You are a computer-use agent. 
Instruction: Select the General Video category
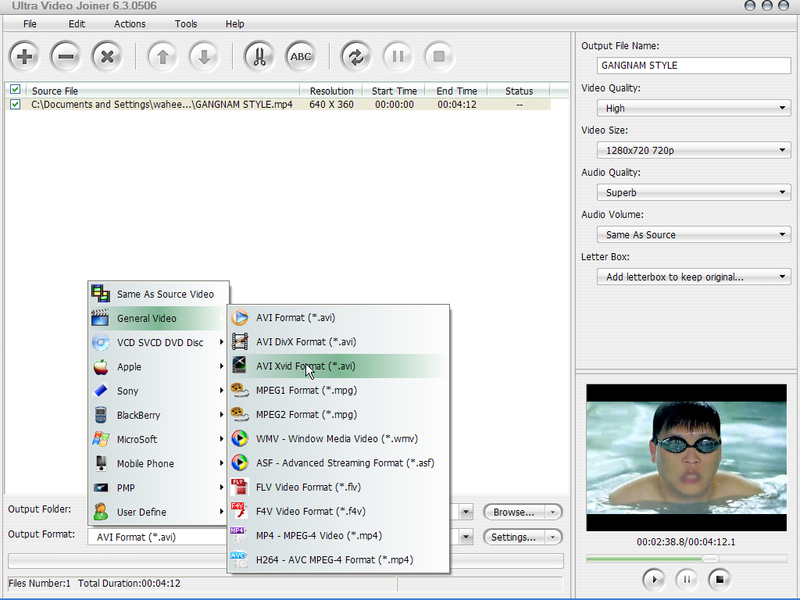click(x=159, y=318)
